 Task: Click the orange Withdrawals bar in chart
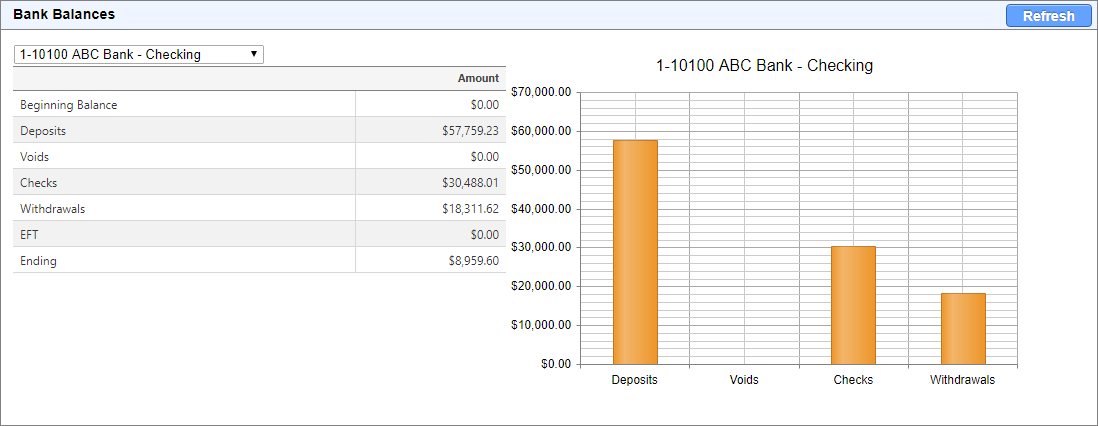pyautogui.click(x=962, y=328)
